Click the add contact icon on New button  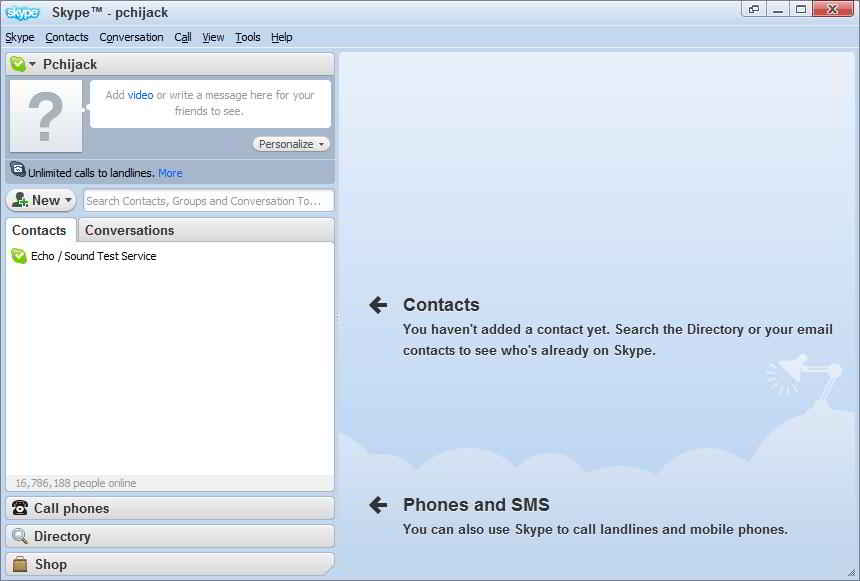[x=20, y=200]
